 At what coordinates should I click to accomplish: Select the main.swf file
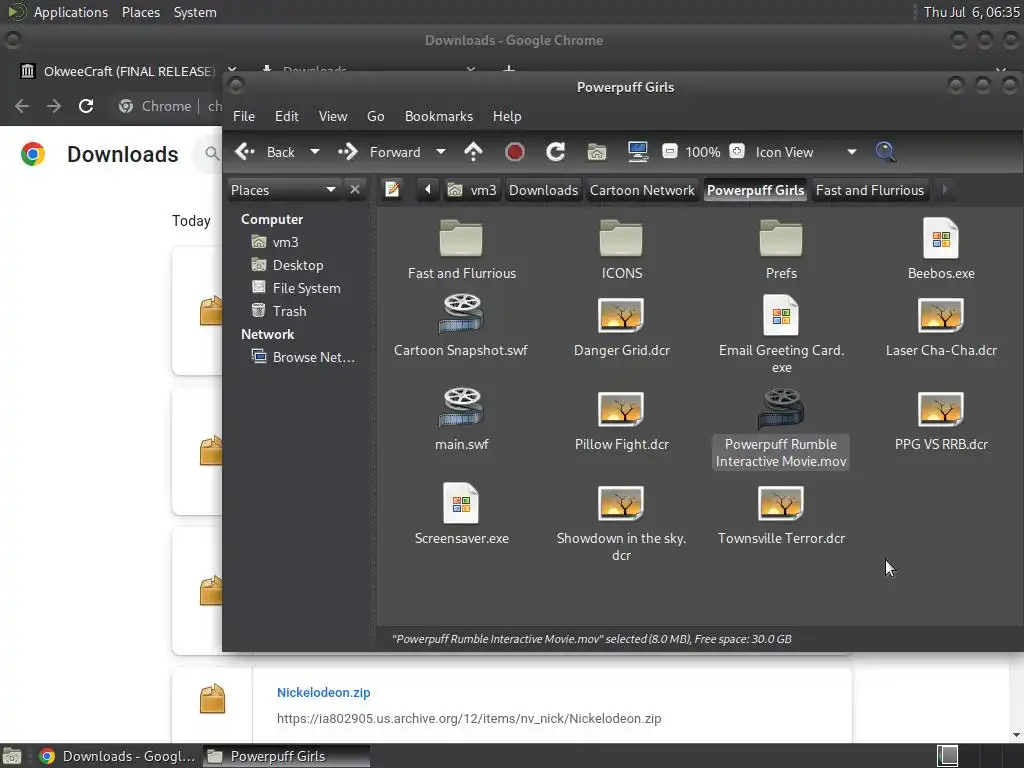coord(461,420)
